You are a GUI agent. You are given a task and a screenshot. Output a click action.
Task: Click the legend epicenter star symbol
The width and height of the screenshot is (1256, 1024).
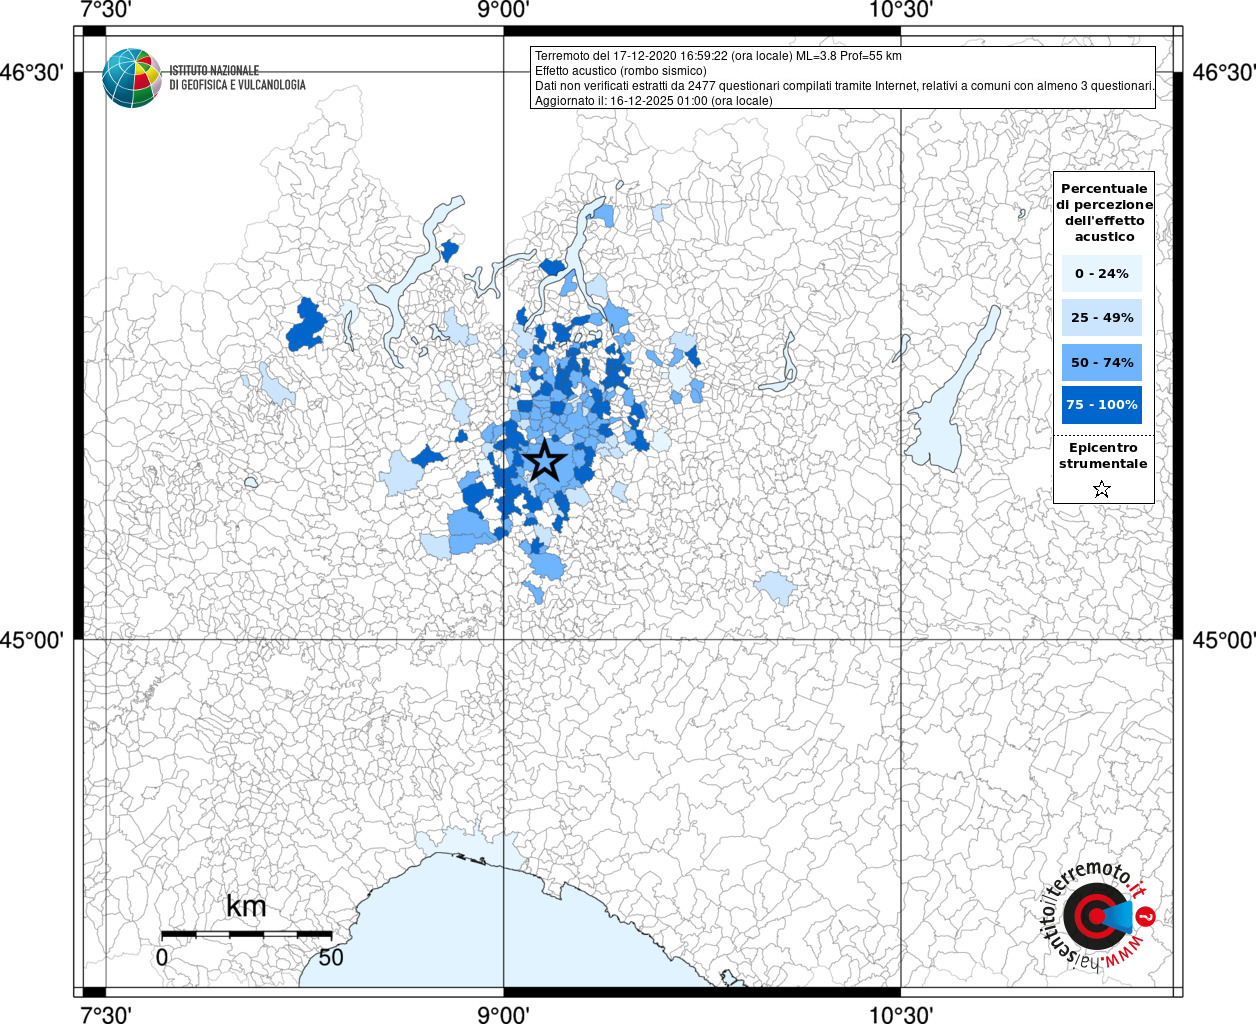(1102, 489)
